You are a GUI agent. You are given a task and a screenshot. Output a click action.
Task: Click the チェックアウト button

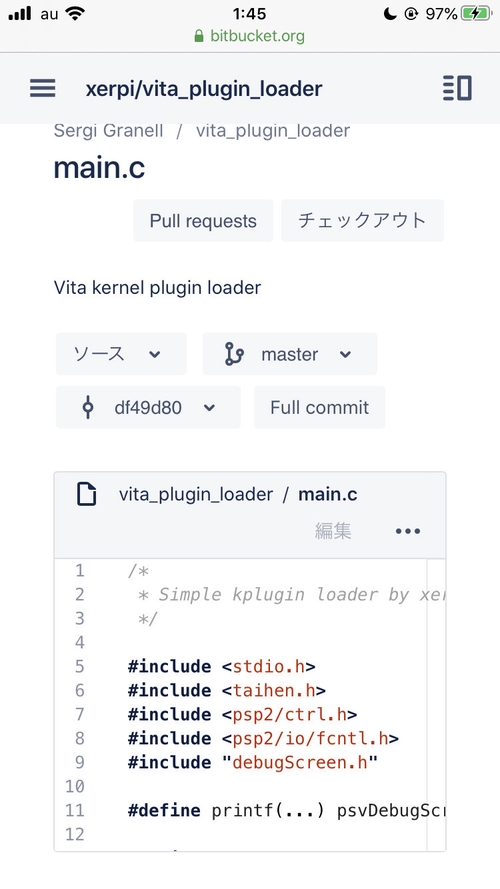click(362, 221)
